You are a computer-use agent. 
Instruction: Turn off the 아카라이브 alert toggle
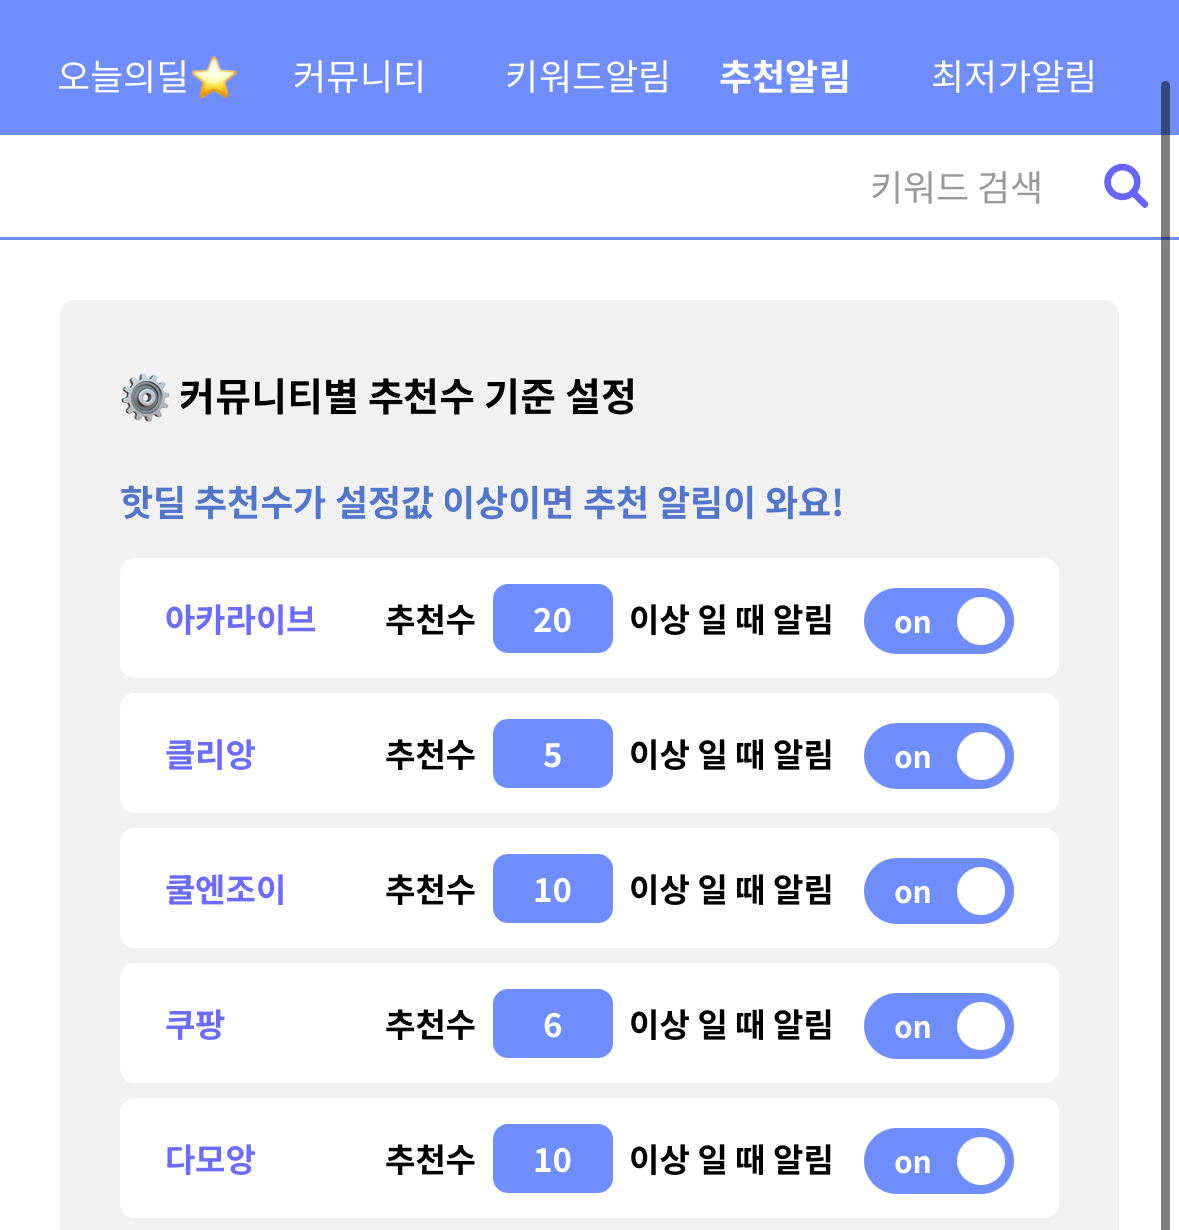click(x=938, y=621)
